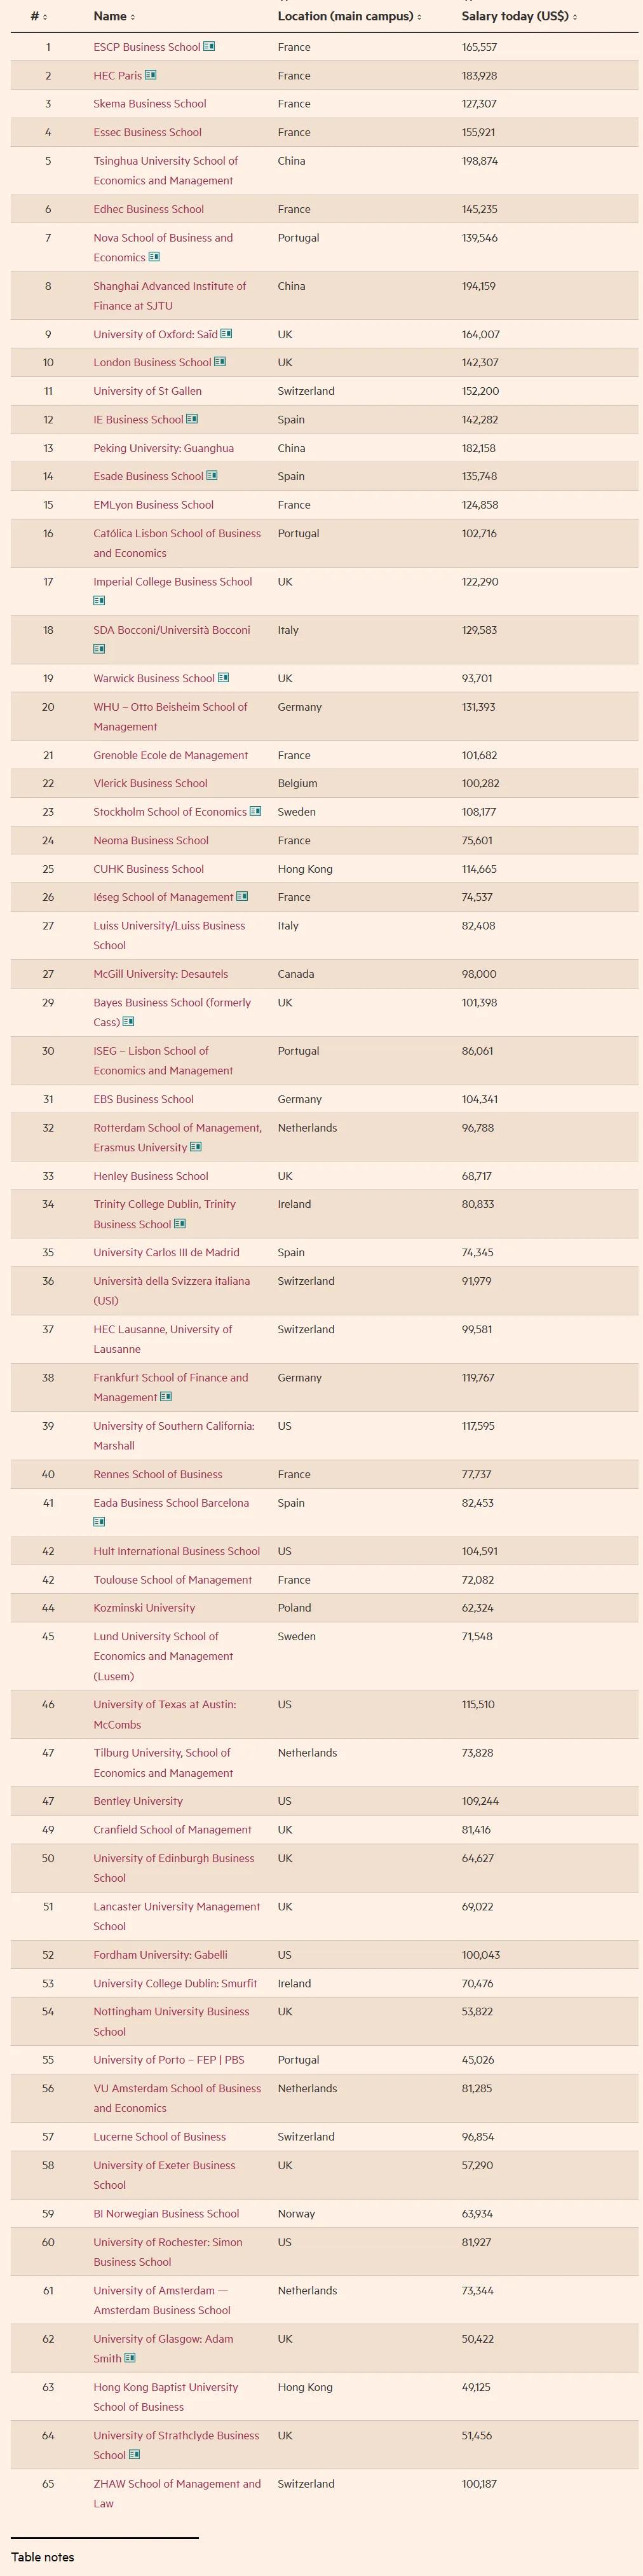Open the report icon next to HEC Paris

pyautogui.click(x=151, y=75)
